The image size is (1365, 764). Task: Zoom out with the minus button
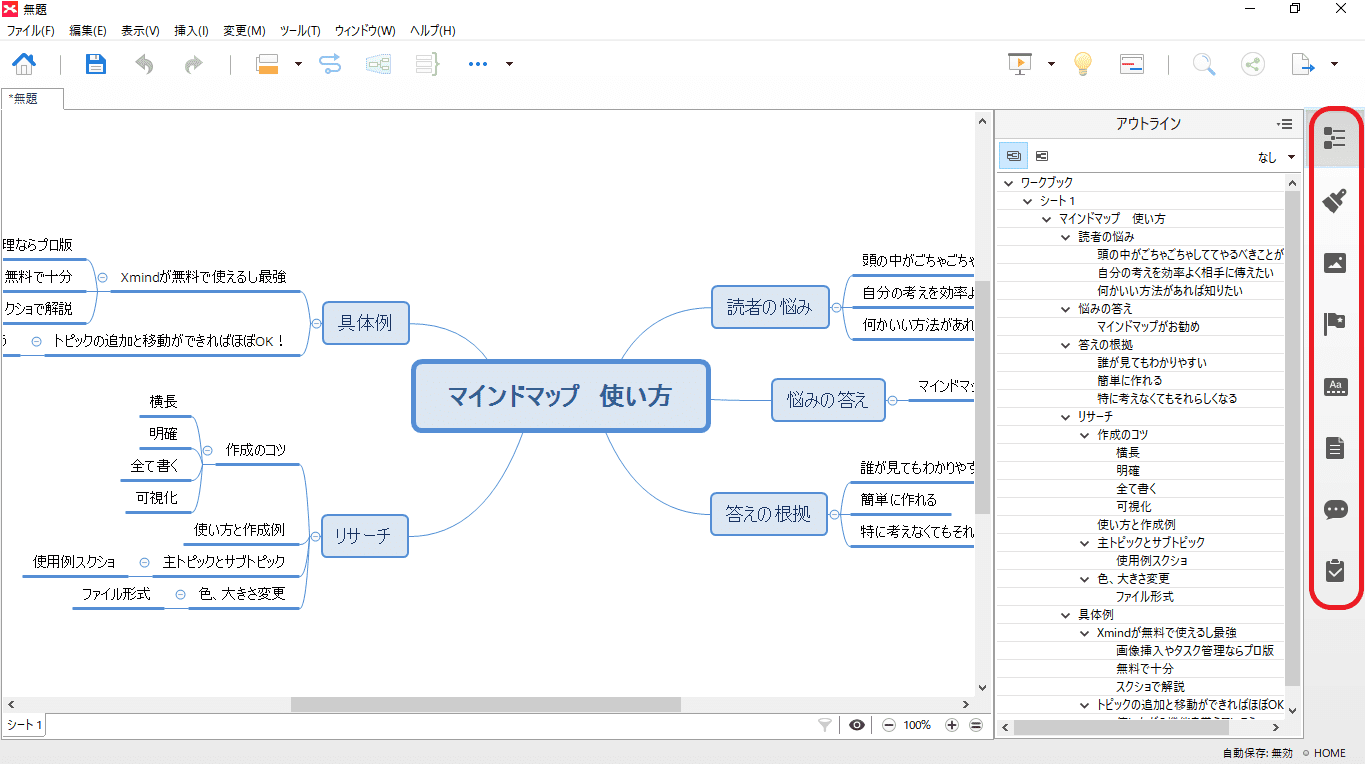pyautogui.click(x=888, y=725)
